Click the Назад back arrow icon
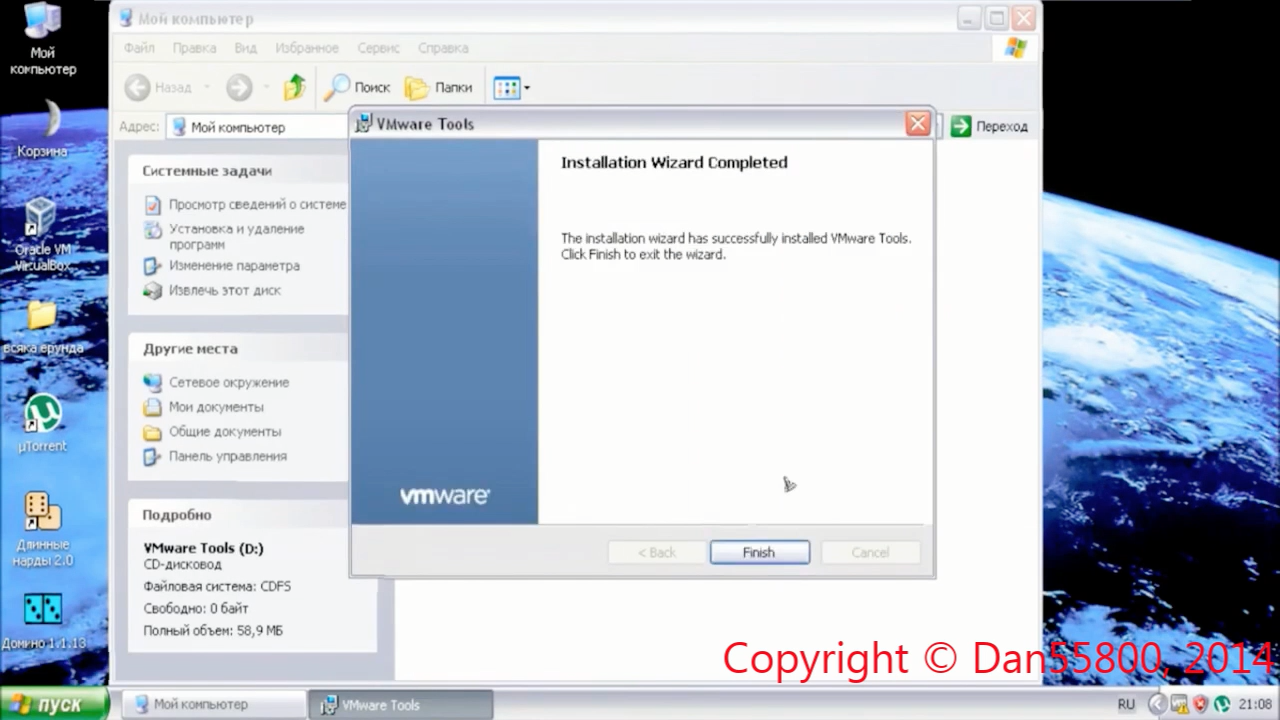Viewport: 1280px width, 720px height. pyautogui.click(x=138, y=88)
